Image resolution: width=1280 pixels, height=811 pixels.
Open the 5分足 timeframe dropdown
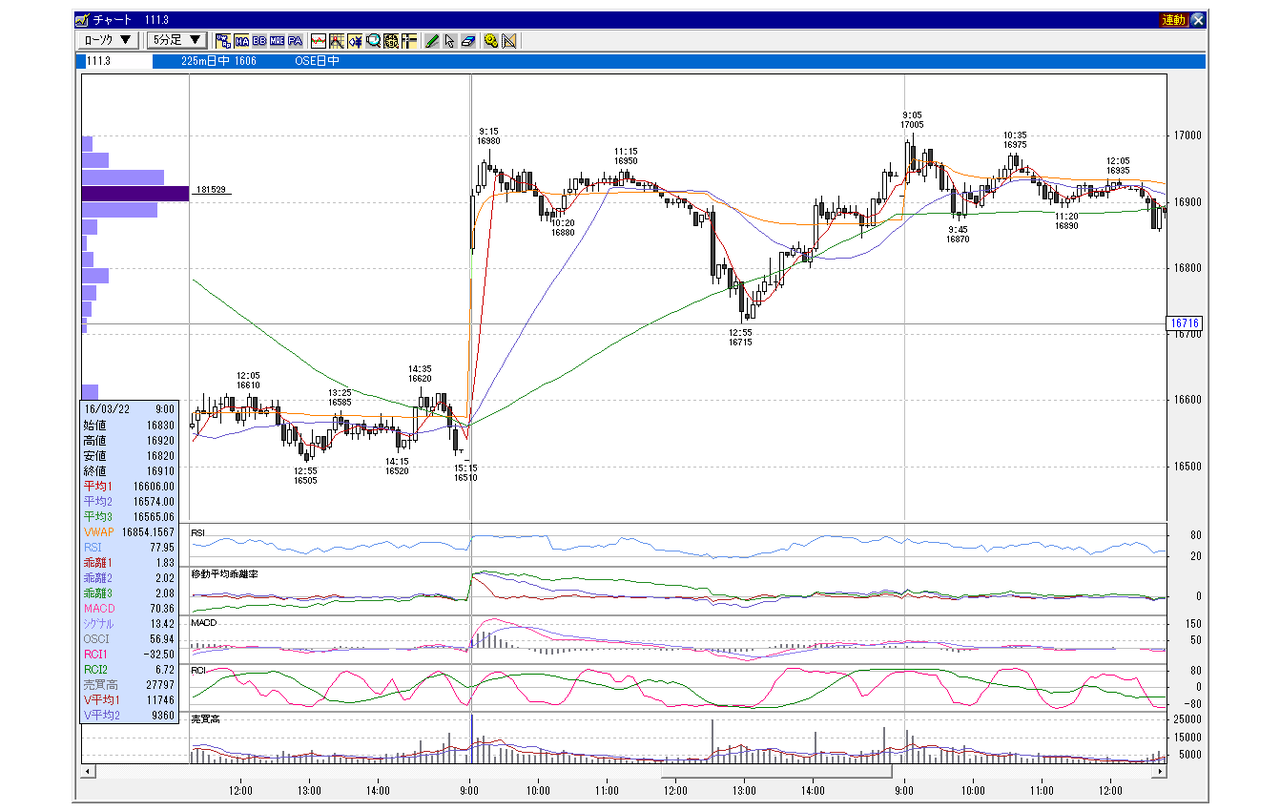[x=176, y=40]
